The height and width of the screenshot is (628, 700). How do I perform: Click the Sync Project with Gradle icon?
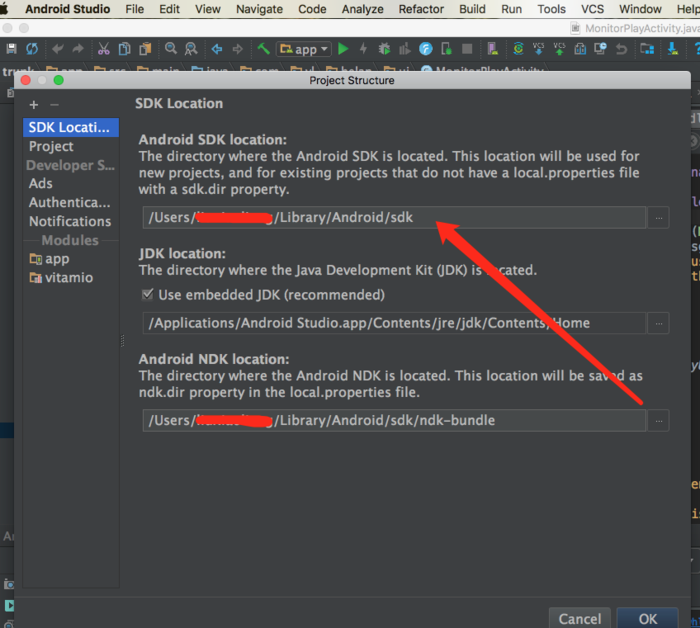[518, 48]
